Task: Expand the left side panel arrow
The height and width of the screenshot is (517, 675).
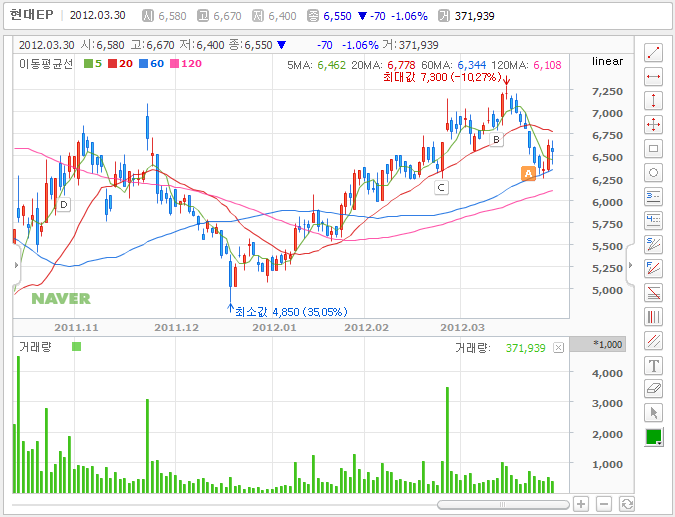Action: click(16, 265)
